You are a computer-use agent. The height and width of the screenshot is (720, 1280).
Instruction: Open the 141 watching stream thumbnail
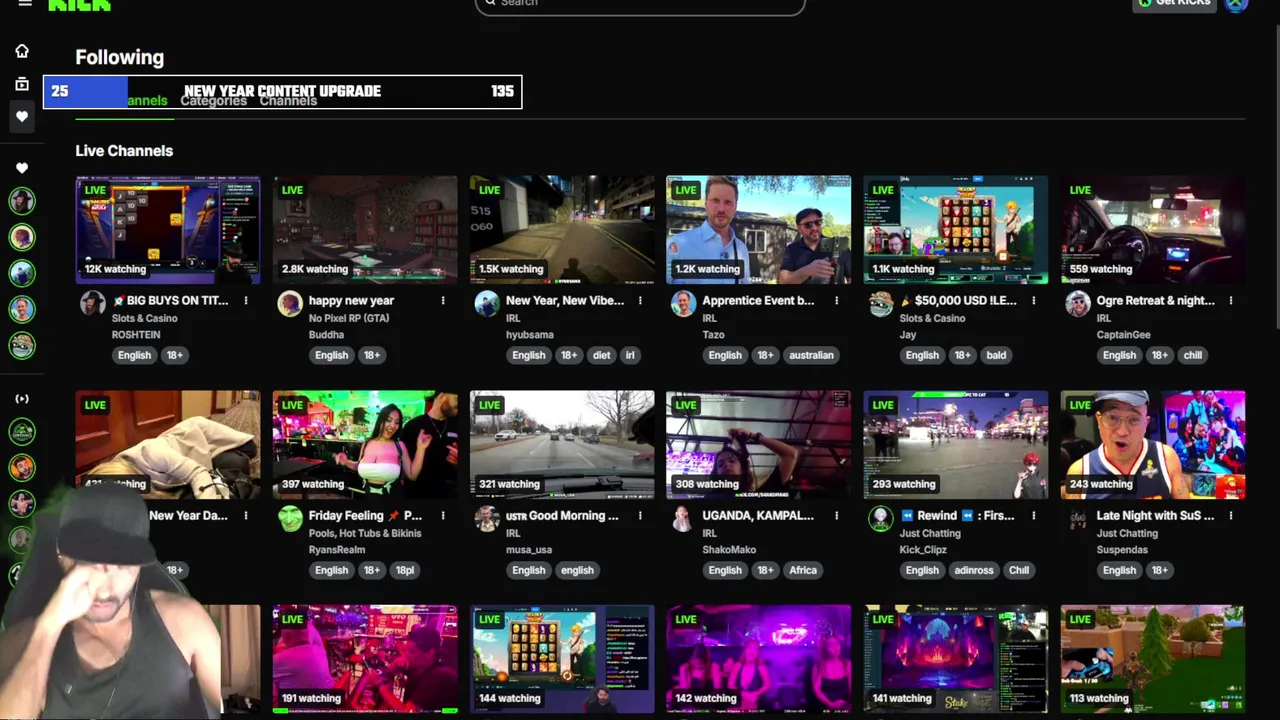956,660
